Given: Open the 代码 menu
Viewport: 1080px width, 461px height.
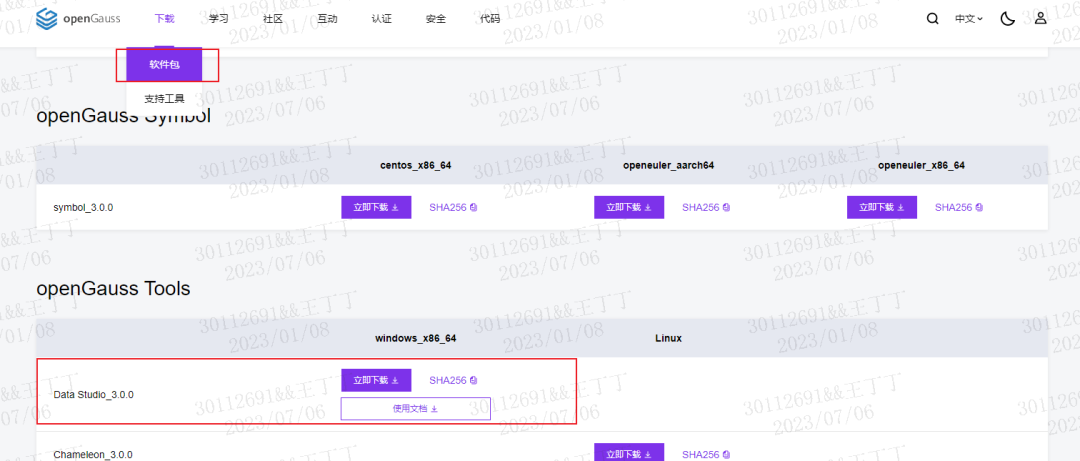Looking at the screenshot, I should point(490,19).
